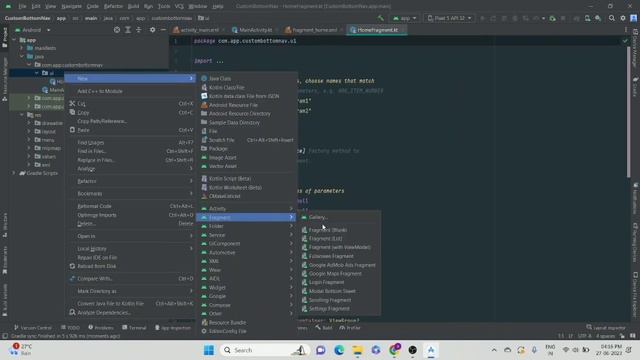
Task: Click the Search Everywhere magnifier icon
Action: [x=611, y=18]
